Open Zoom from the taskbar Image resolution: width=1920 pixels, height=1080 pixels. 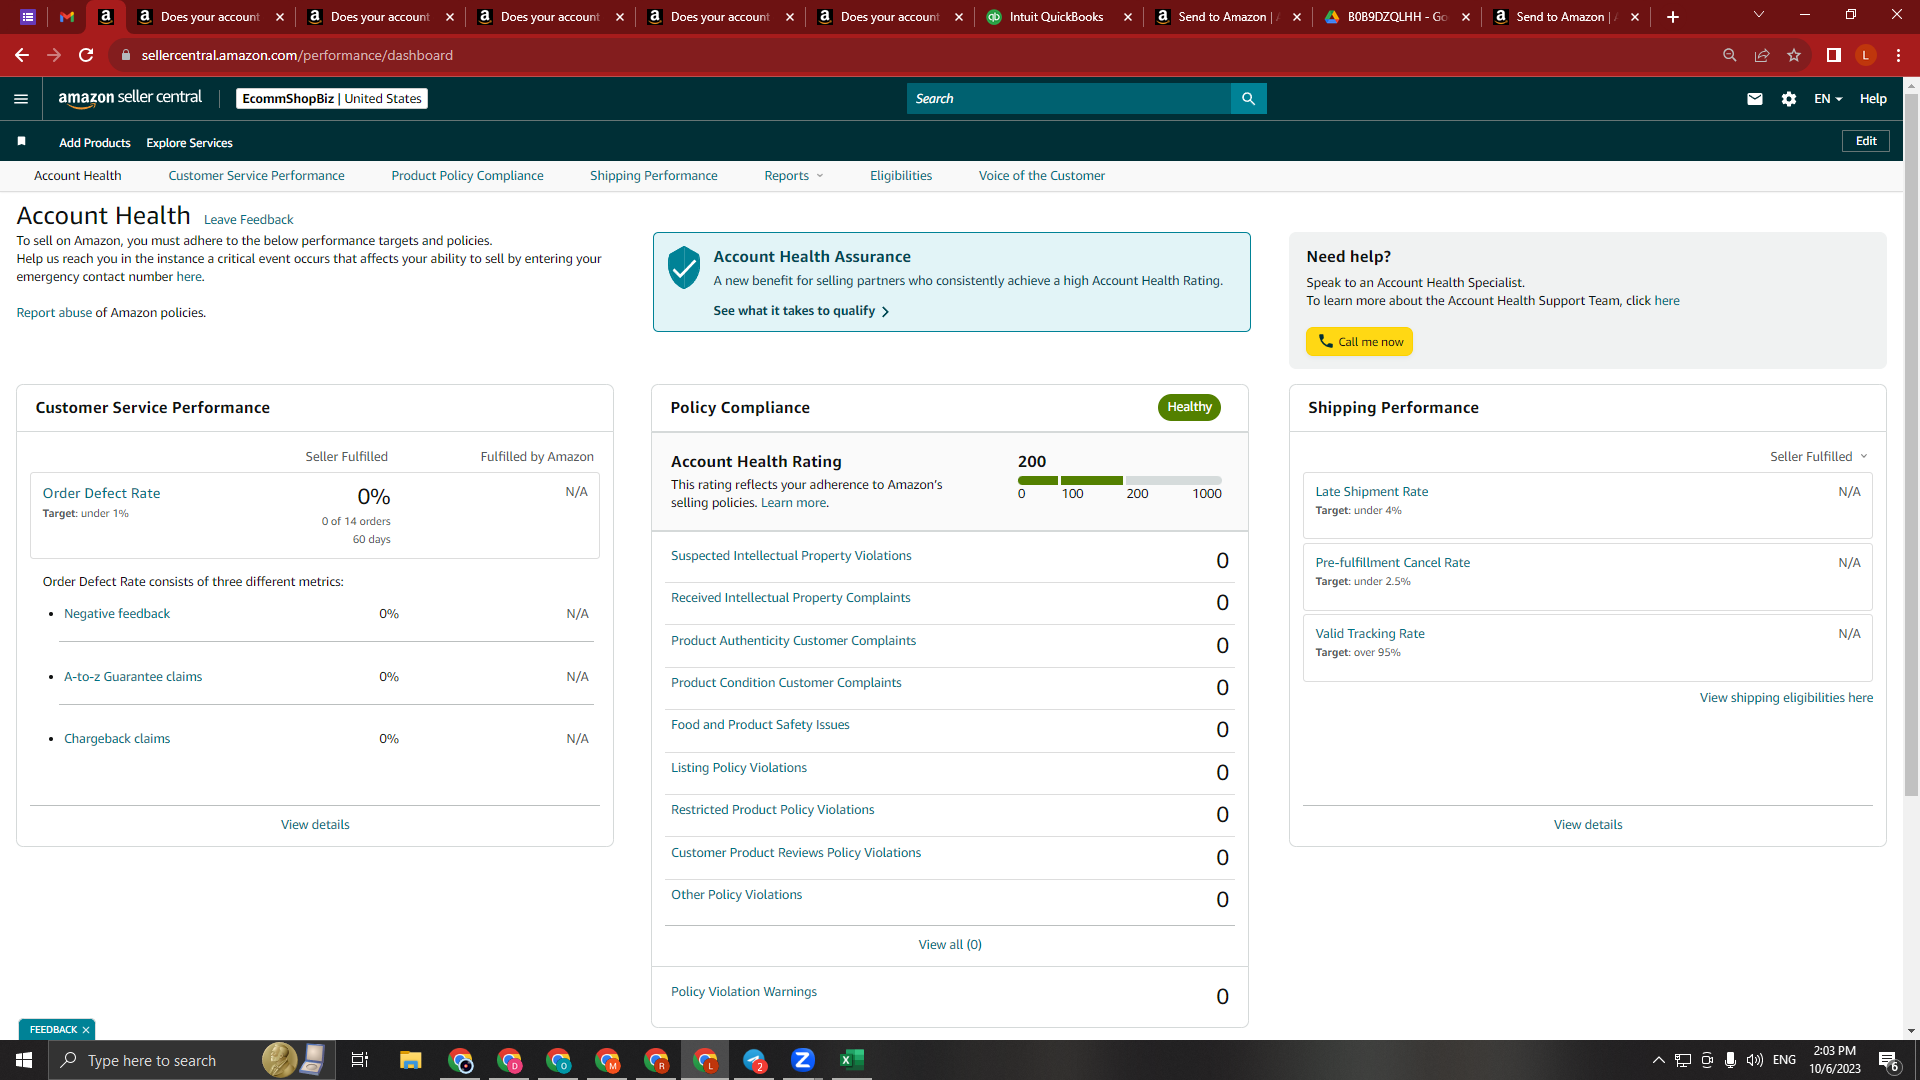click(x=803, y=1060)
